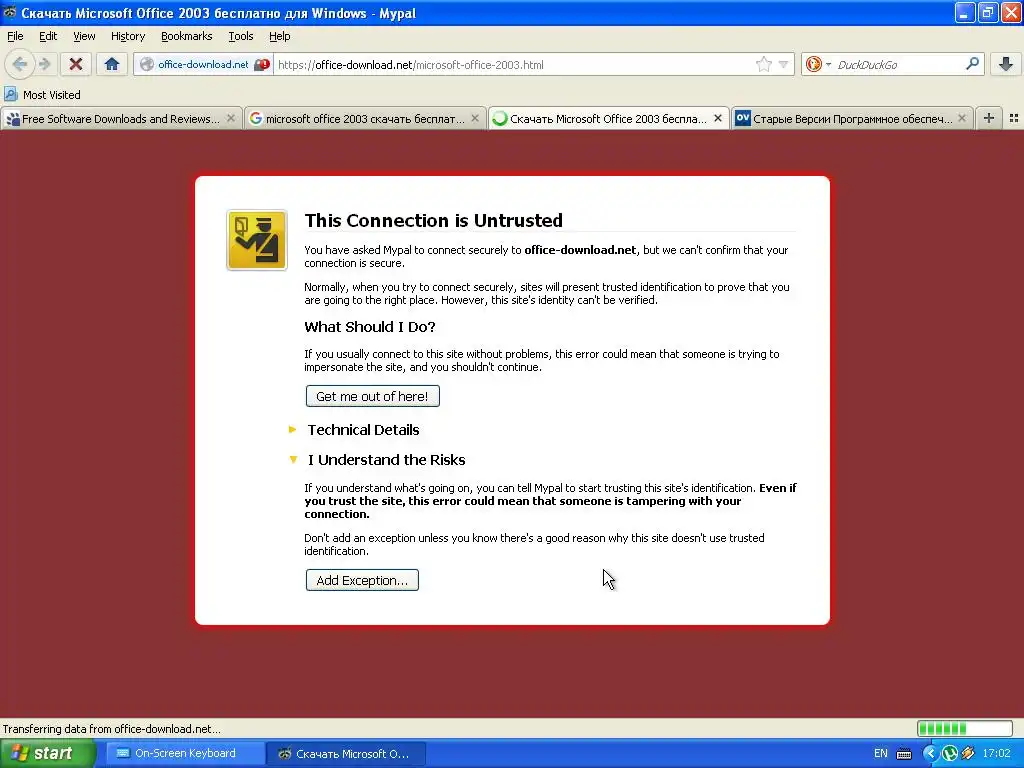Bookmark this page with the star icon

click(763, 64)
